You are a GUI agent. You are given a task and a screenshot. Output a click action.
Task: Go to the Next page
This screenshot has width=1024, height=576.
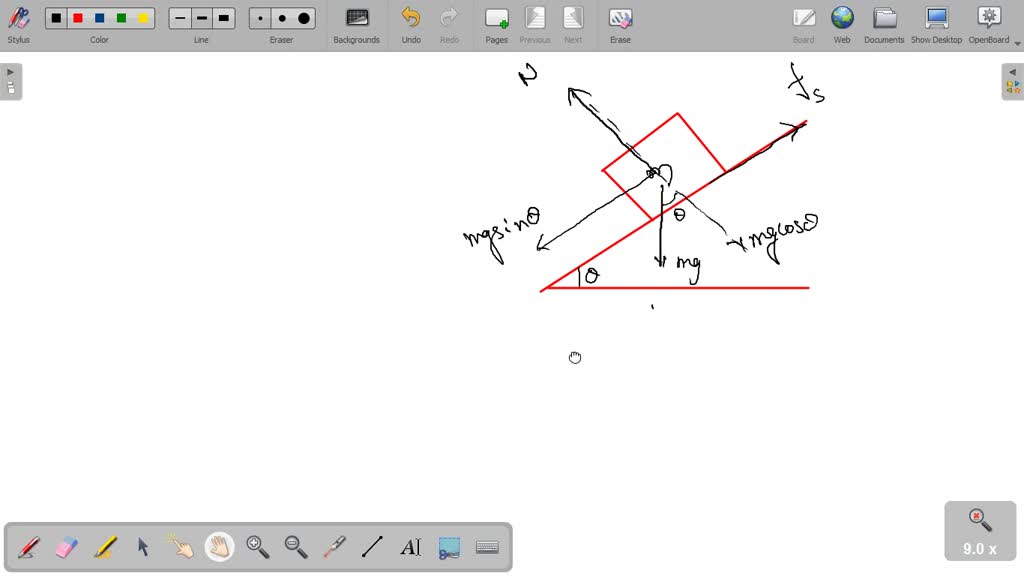[573, 25]
